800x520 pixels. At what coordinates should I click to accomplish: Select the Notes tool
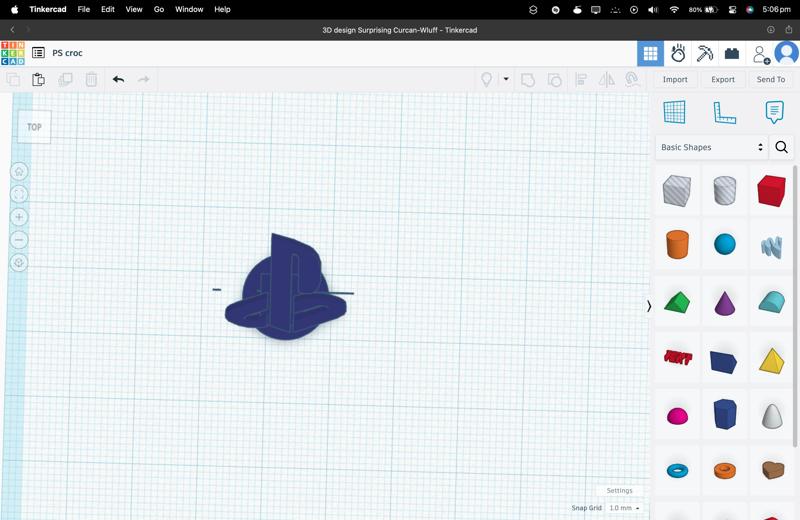[x=774, y=112]
